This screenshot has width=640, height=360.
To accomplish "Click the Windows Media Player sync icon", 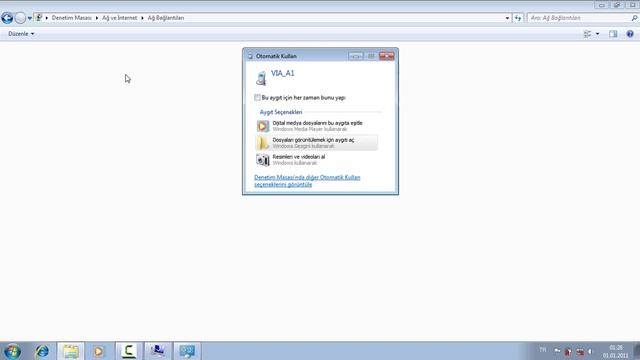I will coord(263,126).
